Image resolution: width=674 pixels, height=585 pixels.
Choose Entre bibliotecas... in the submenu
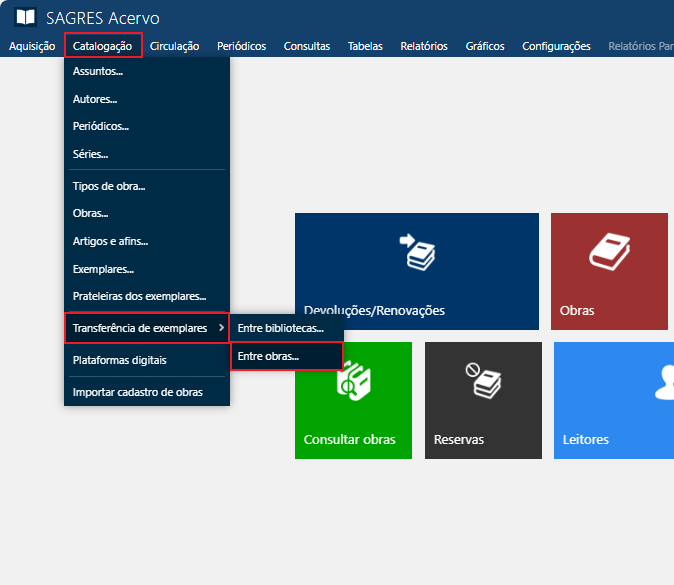tap(287, 328)
